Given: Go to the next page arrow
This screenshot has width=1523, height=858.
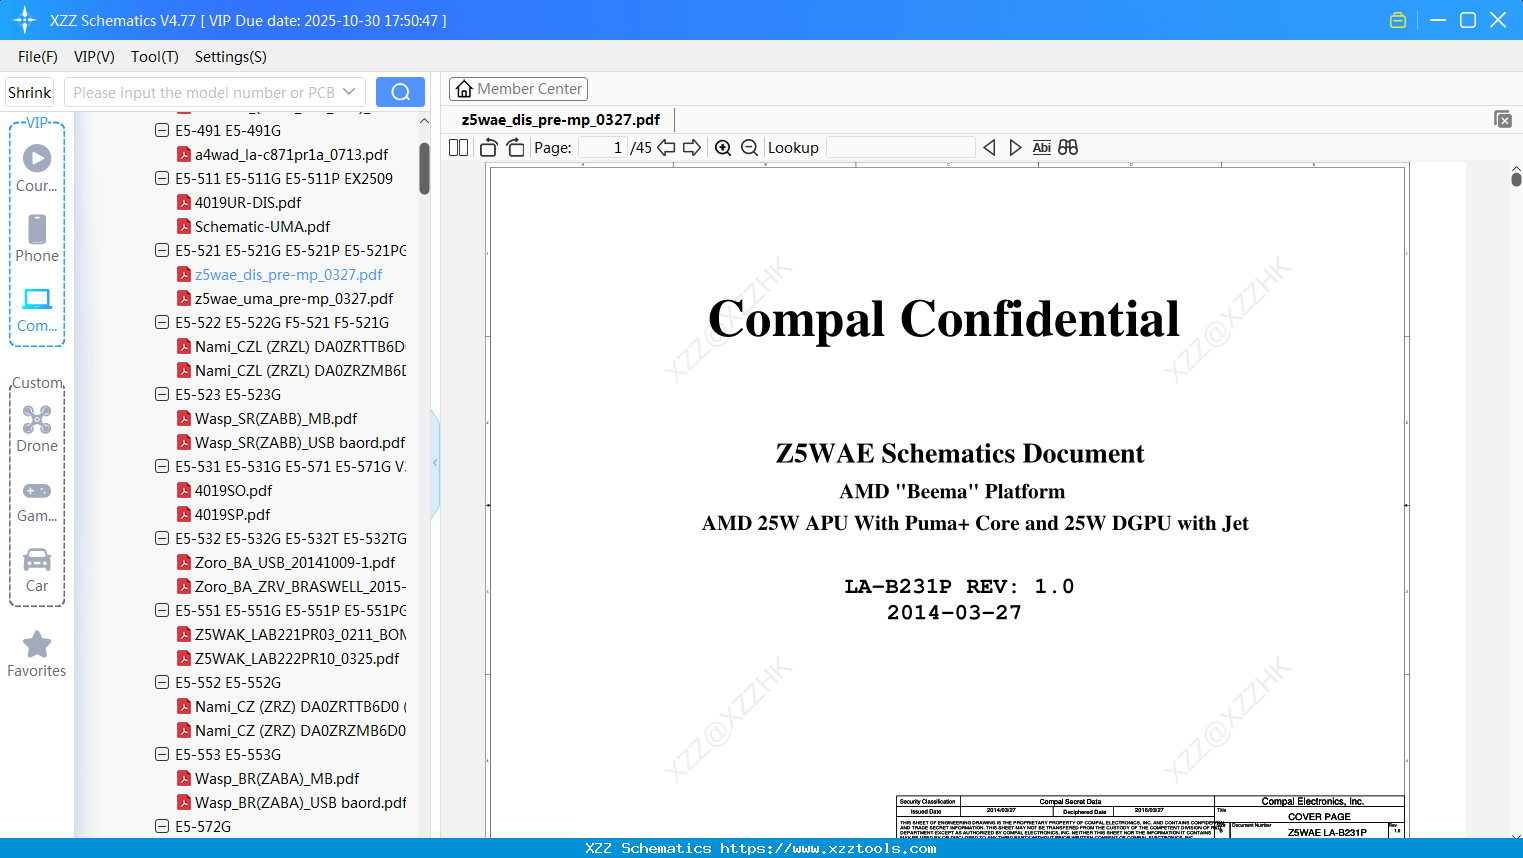Looking at the screenshot, I should (692, 148).
